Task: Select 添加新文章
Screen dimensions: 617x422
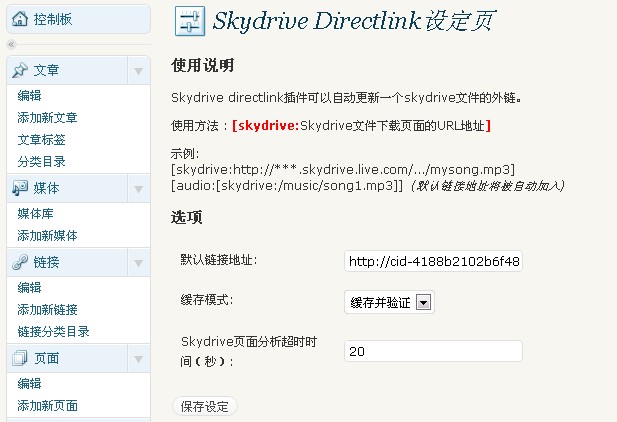Action: pyautogui.click(x=47, y=118)
